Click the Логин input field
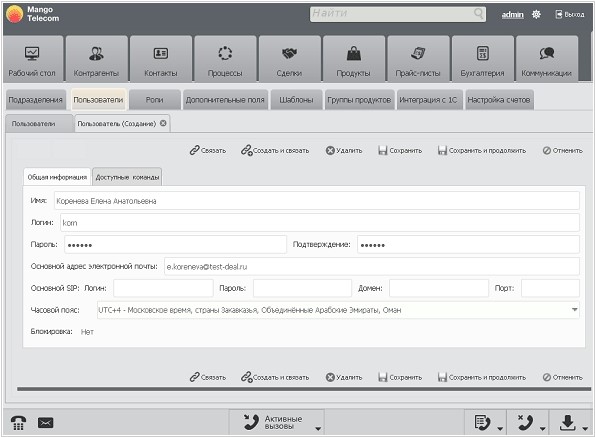 coord(320,223)
